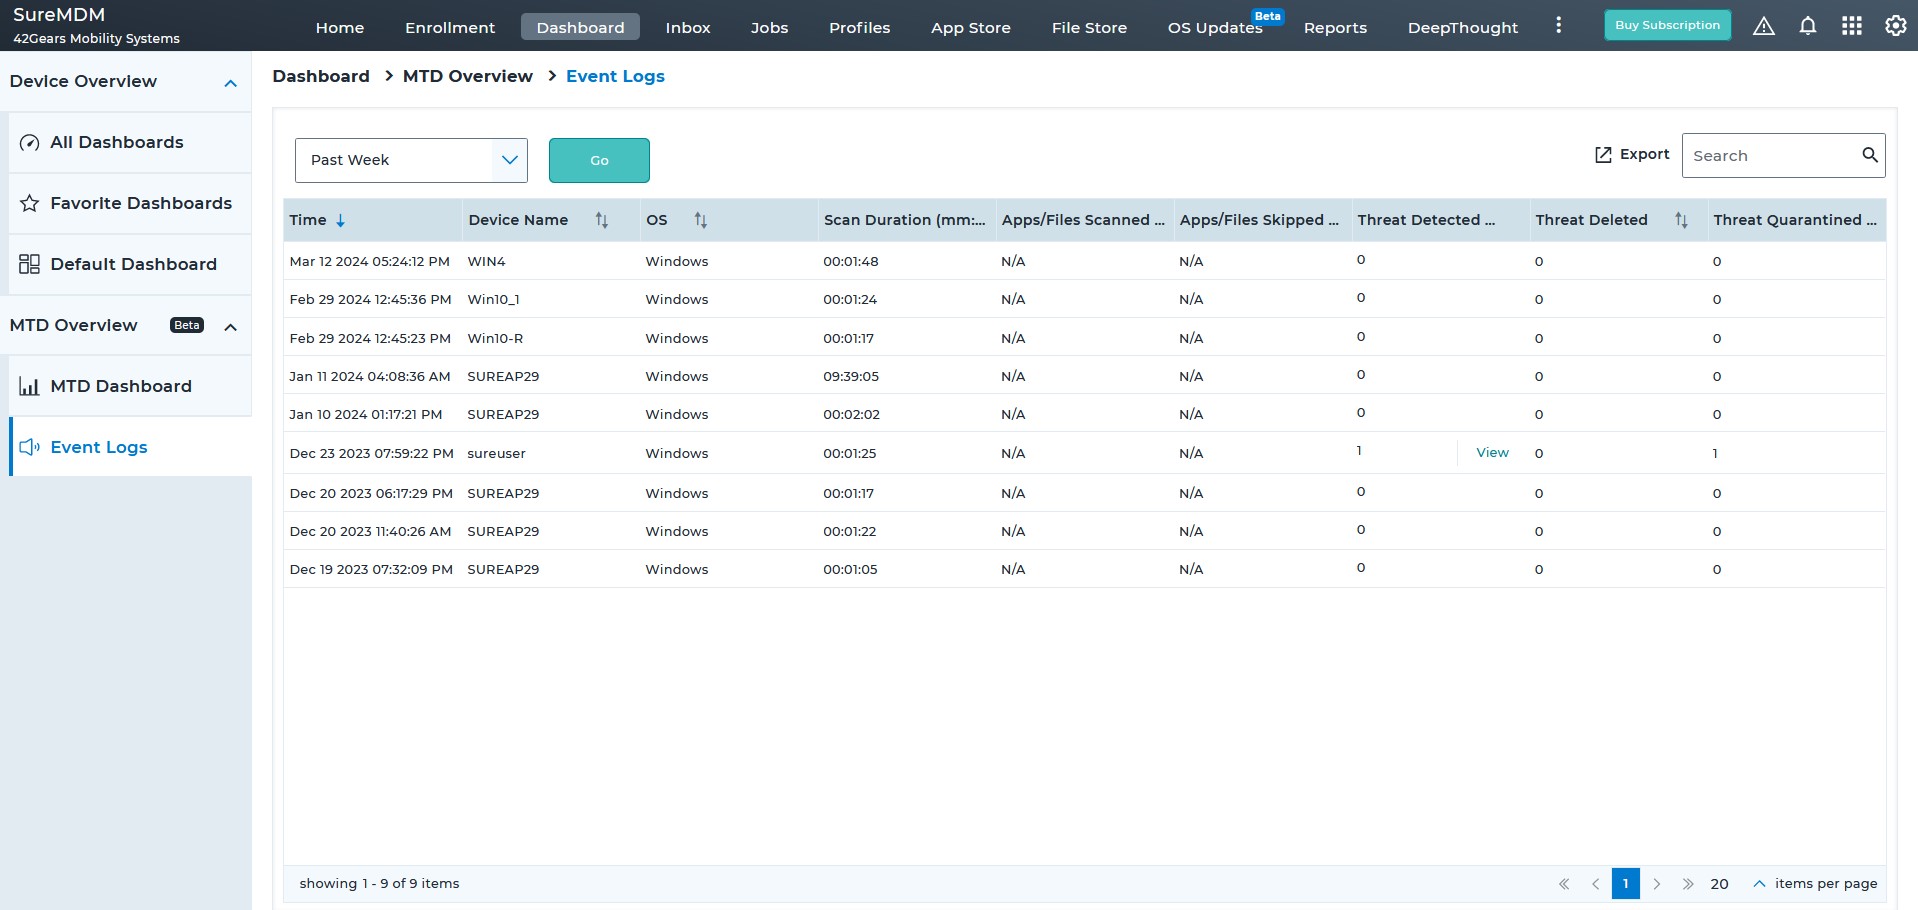This screenshot has height=910, width=1918.
Task: Click the Event Logs megaphone icon
Action: [30, 447]
